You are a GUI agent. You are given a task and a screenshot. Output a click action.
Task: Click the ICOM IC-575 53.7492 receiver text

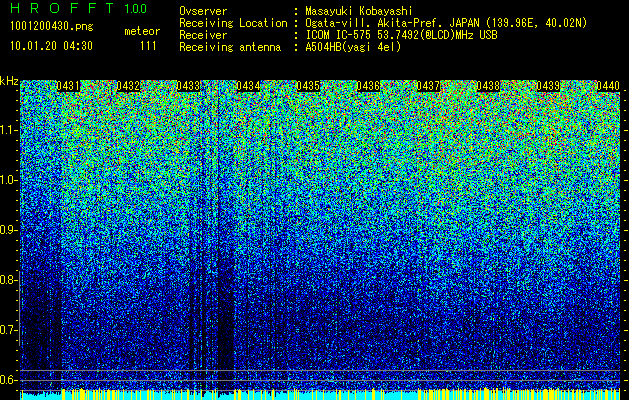[x=401, y=35]
